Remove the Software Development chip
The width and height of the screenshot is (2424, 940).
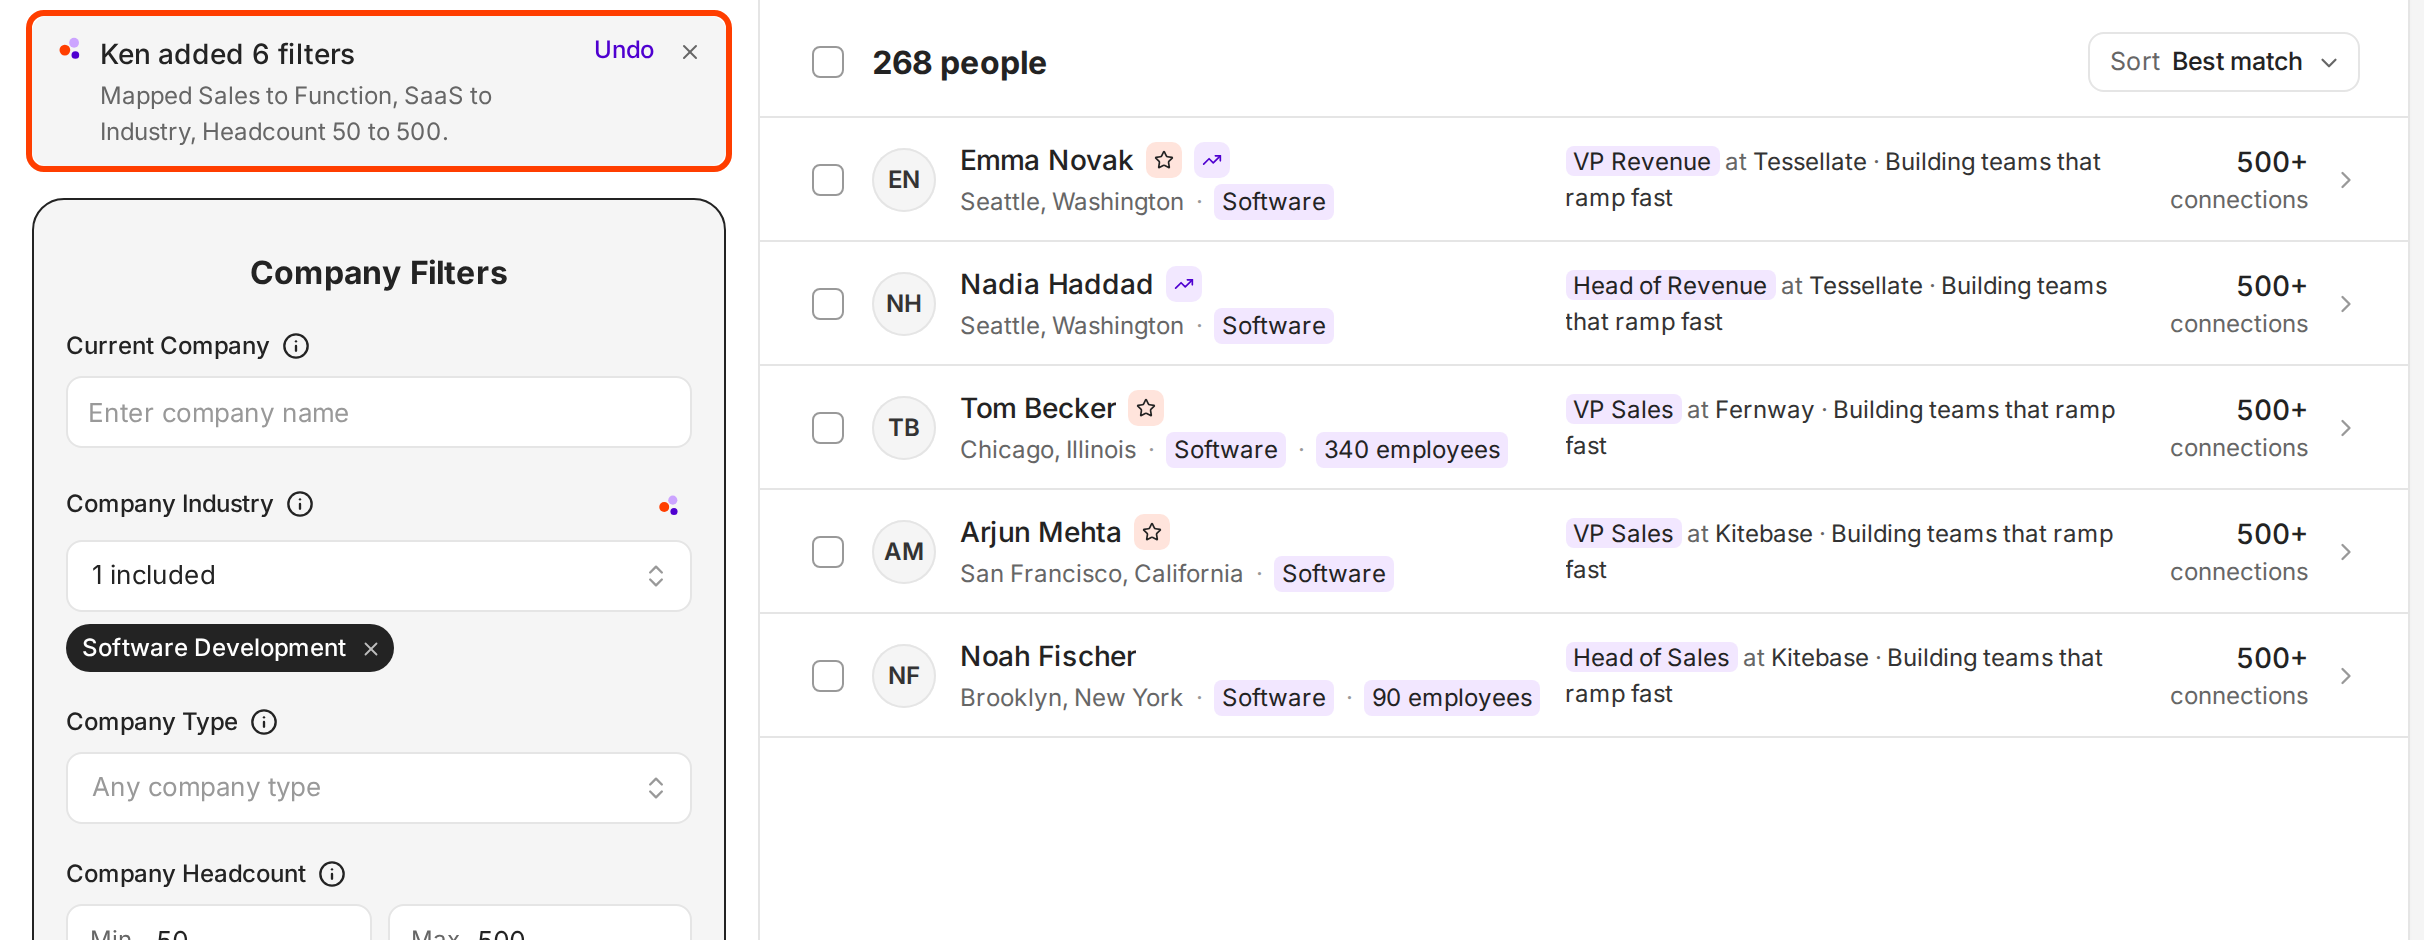(x=371, y=649)
